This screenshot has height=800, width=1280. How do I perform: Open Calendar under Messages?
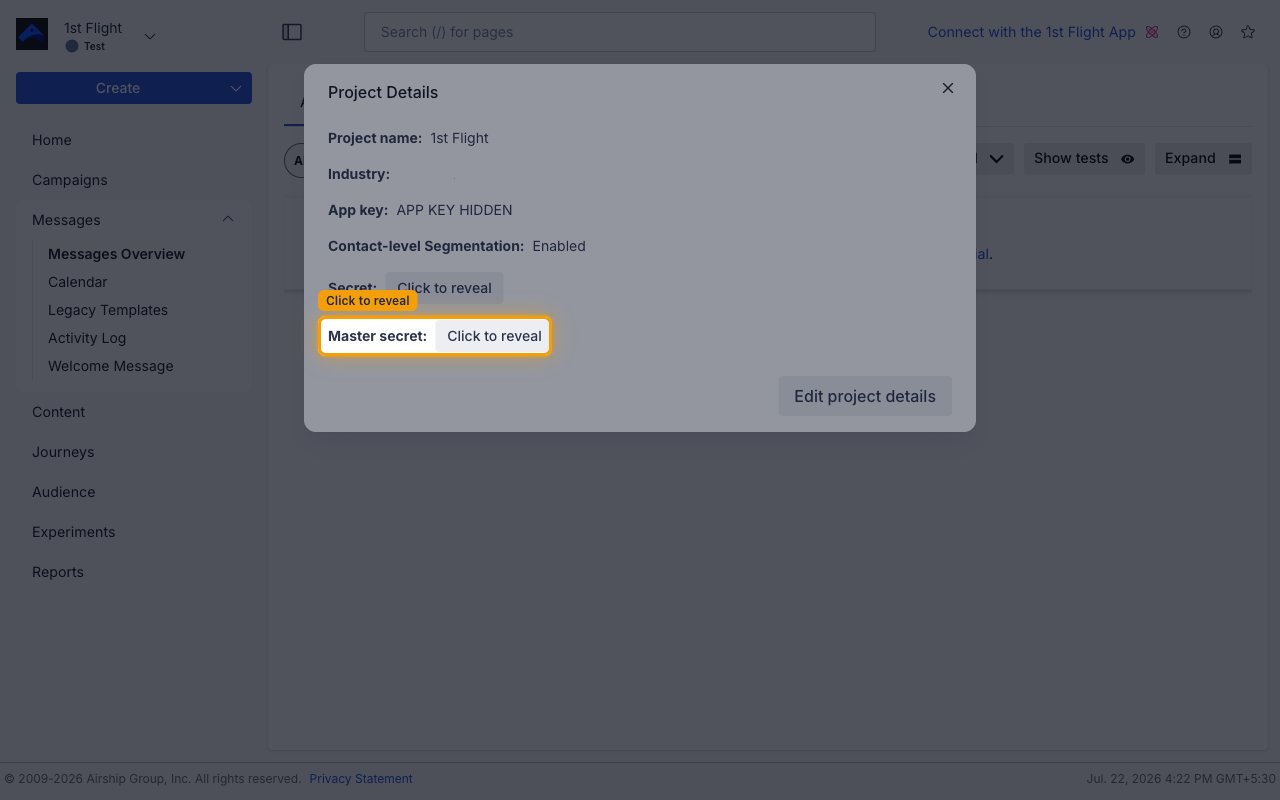tap(77, 282)
